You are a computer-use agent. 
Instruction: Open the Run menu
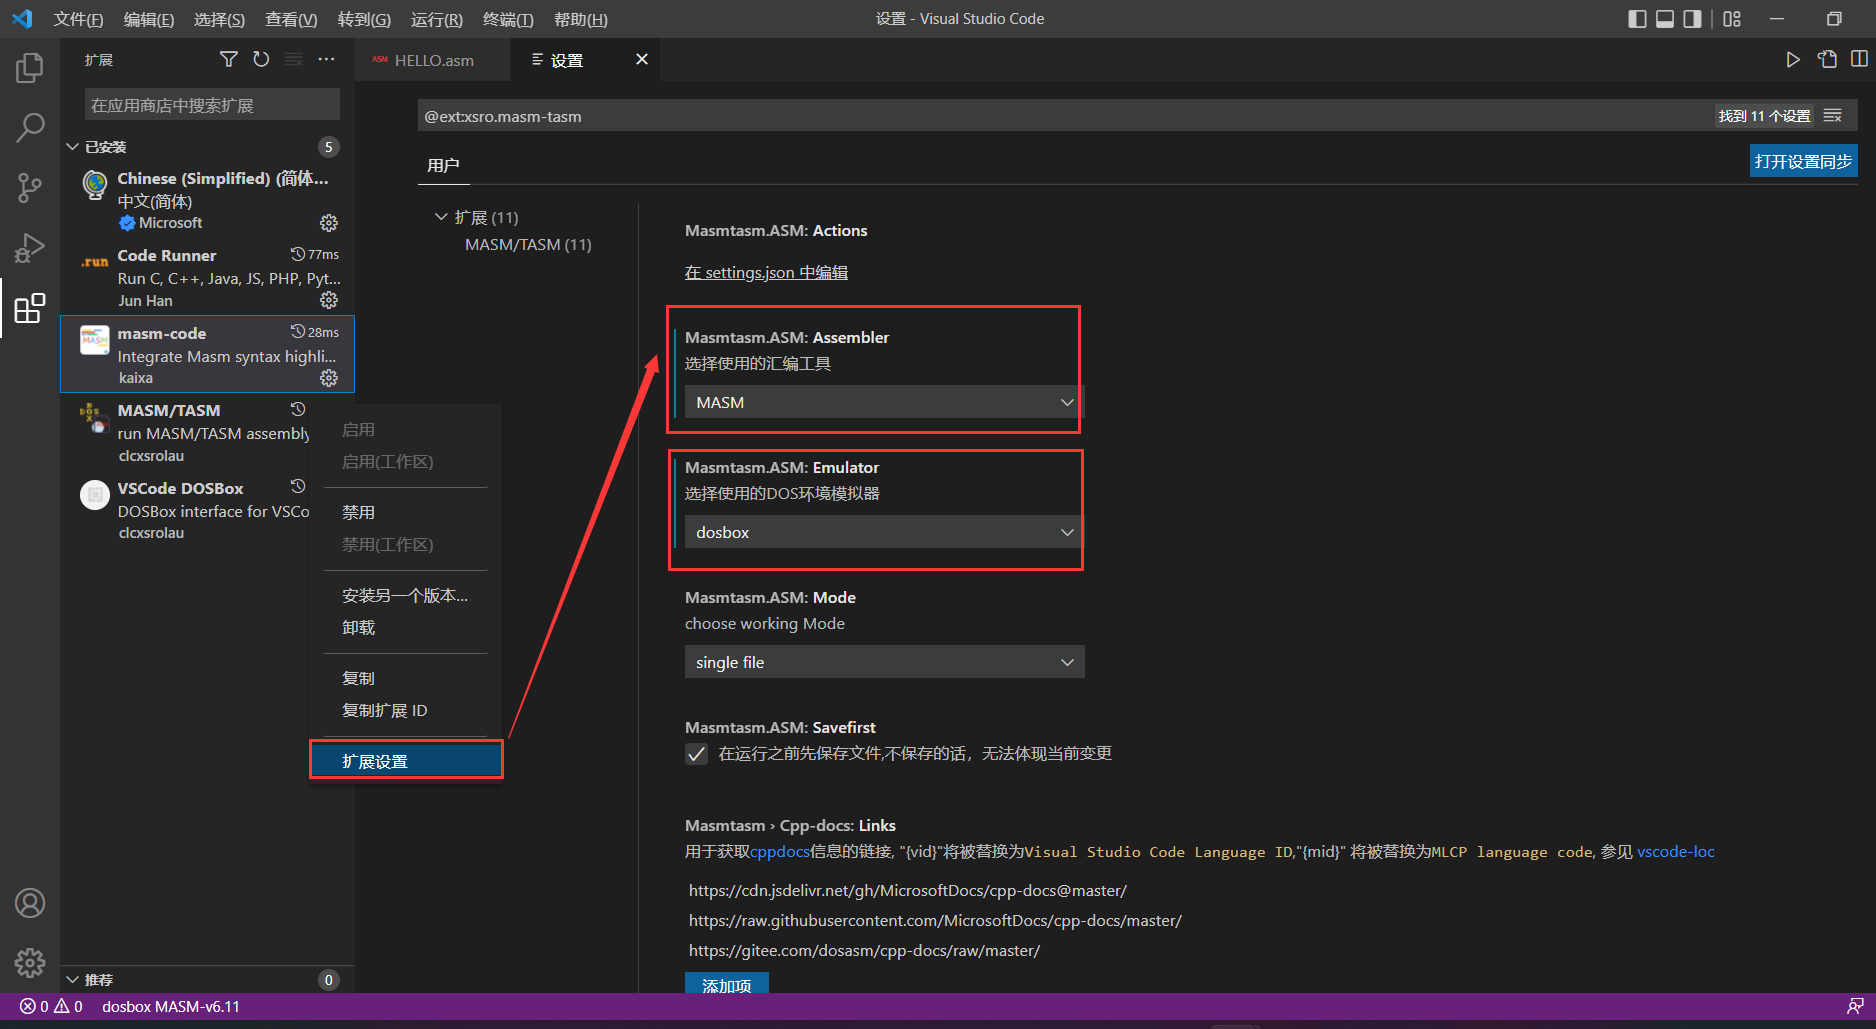437,19
